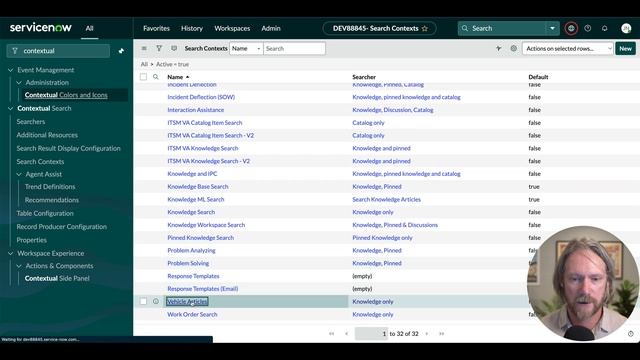
Task: Open the Admin menu
Action: (x=271, y=28)
